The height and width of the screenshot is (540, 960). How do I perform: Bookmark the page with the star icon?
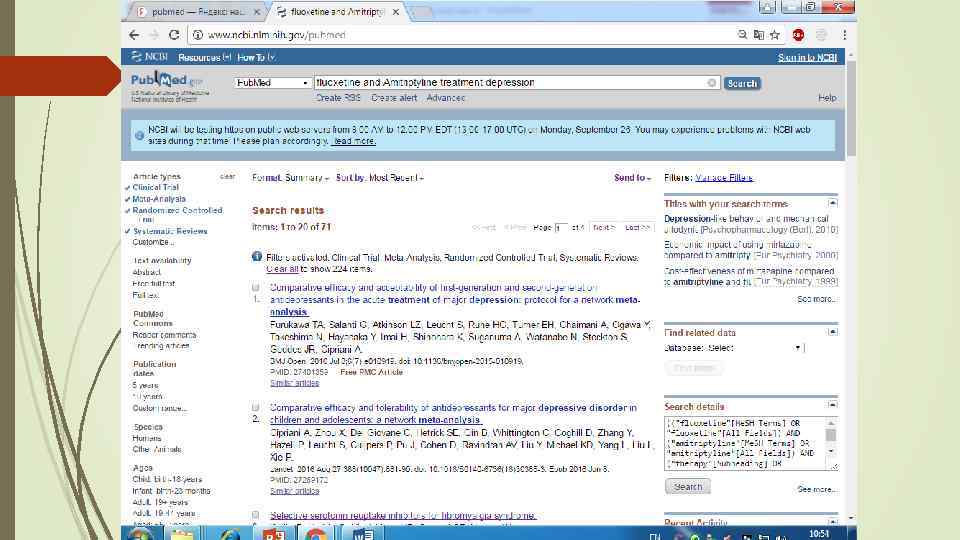click(x=775, y=35)
